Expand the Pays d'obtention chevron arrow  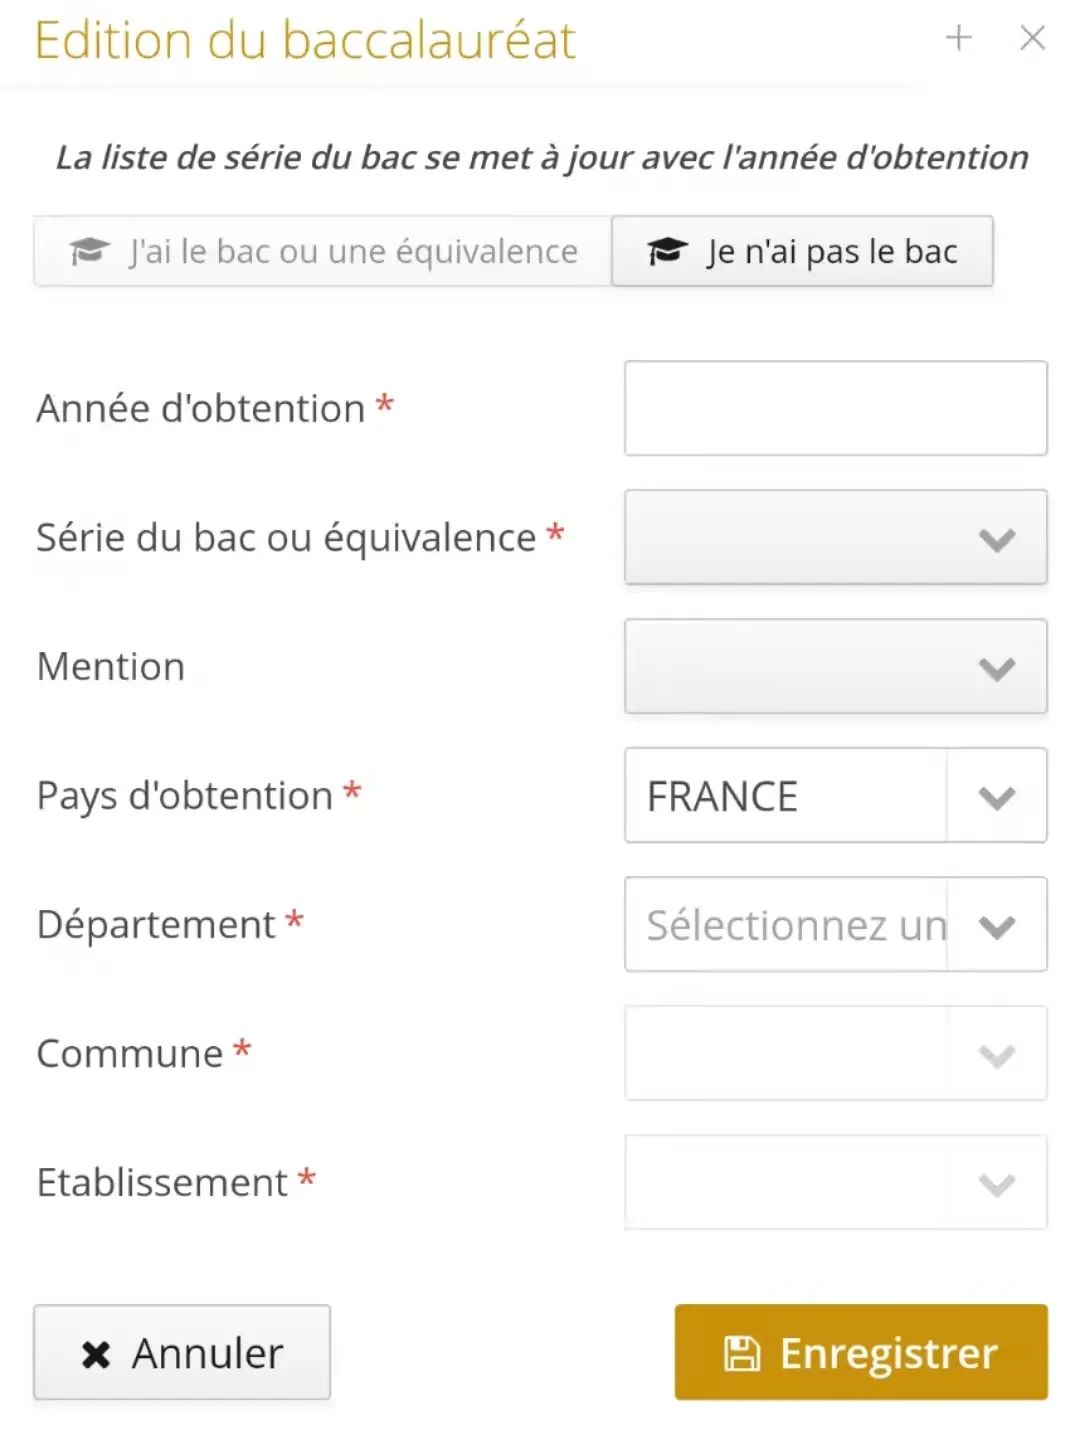[x=997, y=797]
